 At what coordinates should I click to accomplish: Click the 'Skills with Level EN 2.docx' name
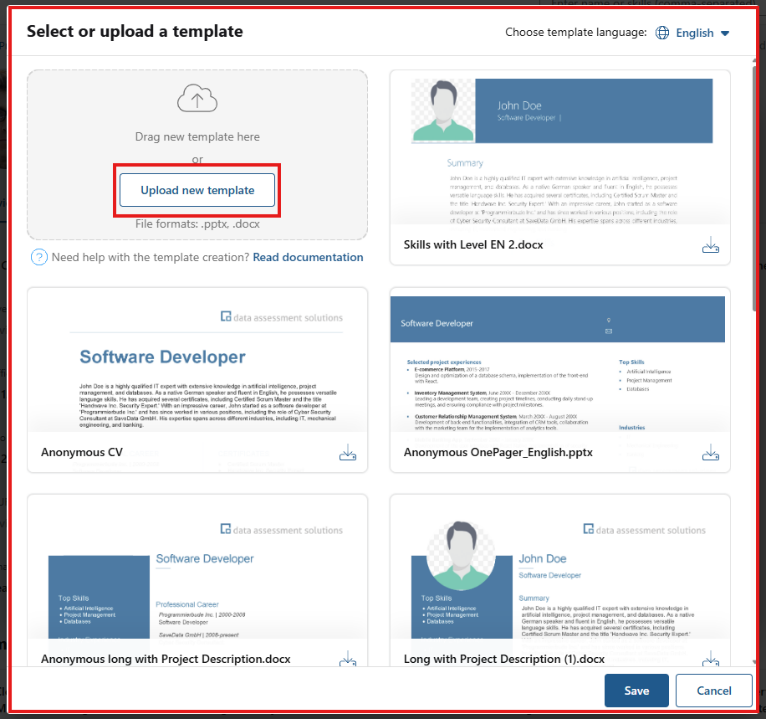tap(473, 245)
